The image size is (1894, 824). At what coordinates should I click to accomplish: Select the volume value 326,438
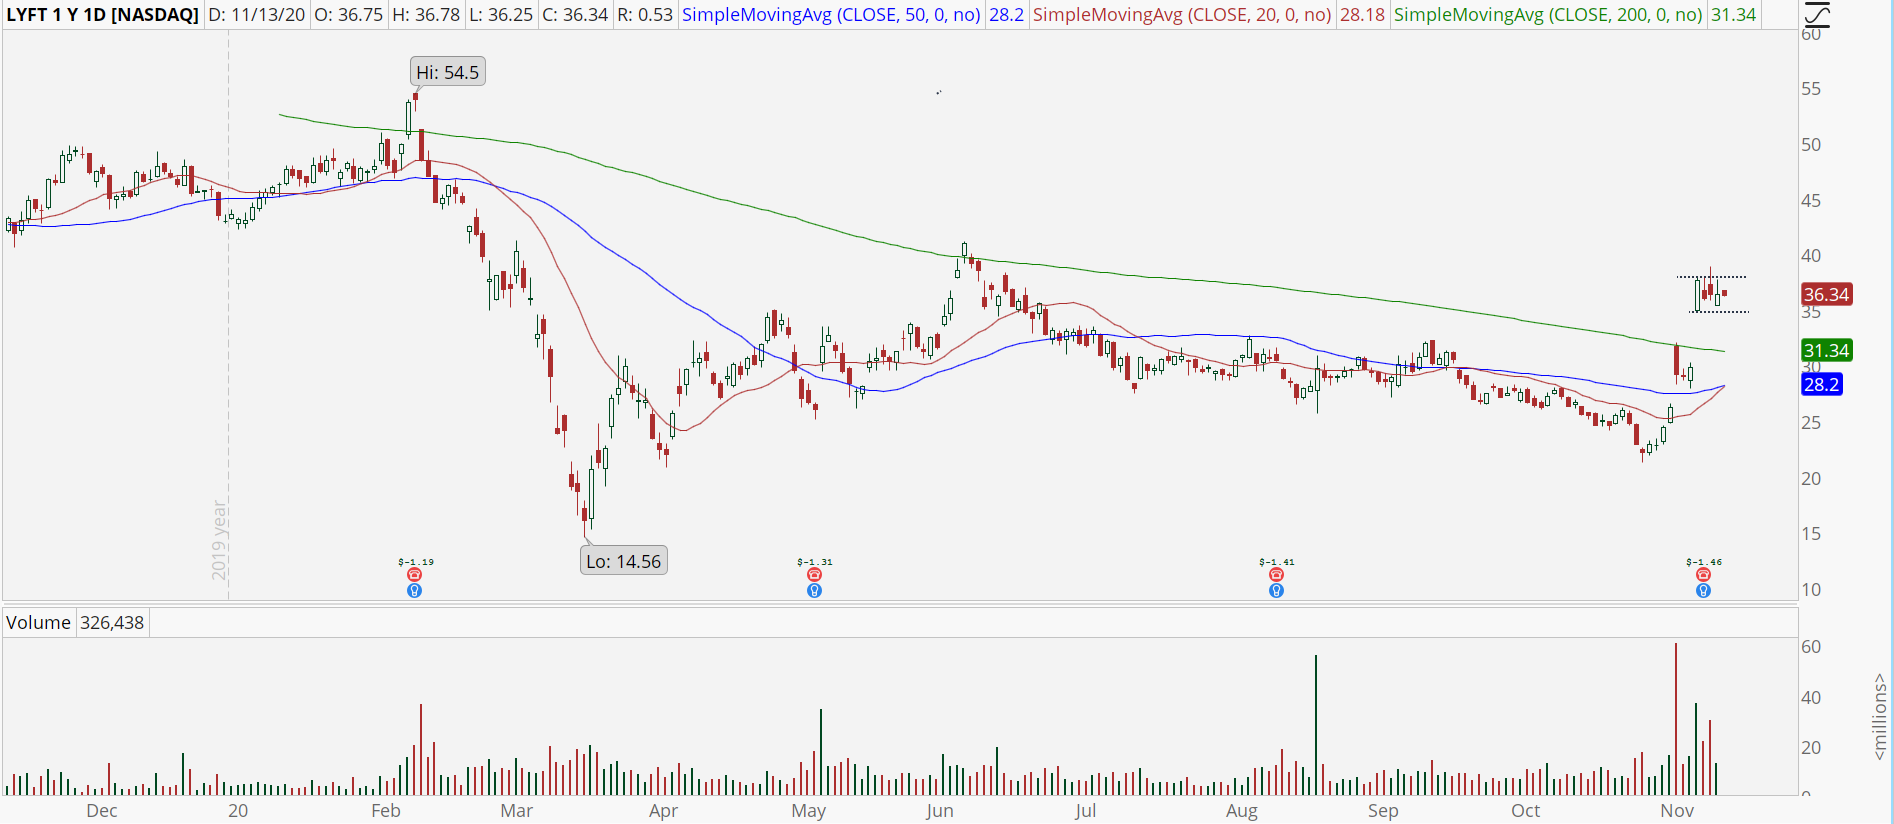pos(112,622)
